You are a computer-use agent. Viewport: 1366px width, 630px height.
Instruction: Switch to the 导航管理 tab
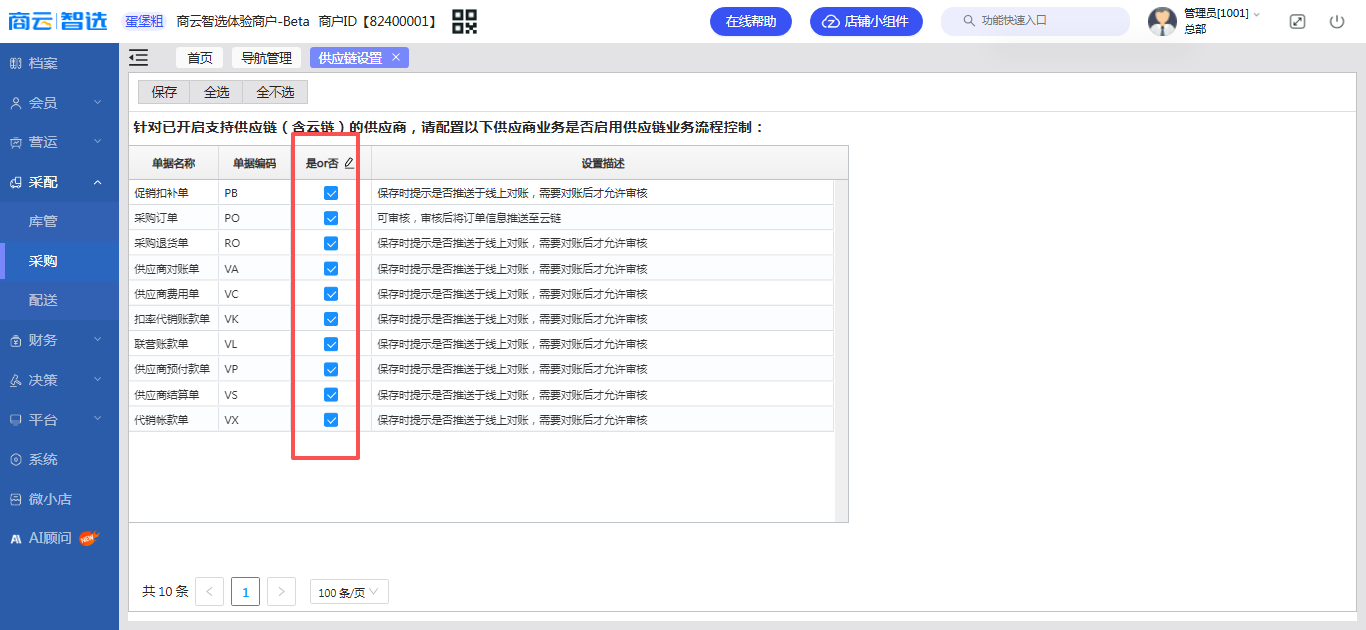(x=266, y=58)
